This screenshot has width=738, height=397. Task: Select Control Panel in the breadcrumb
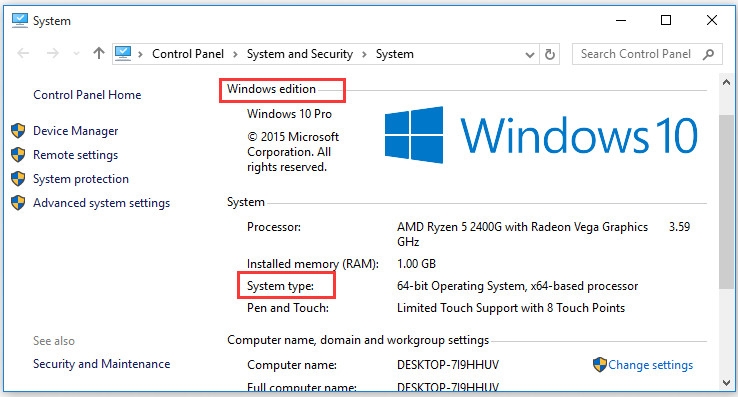188,54
